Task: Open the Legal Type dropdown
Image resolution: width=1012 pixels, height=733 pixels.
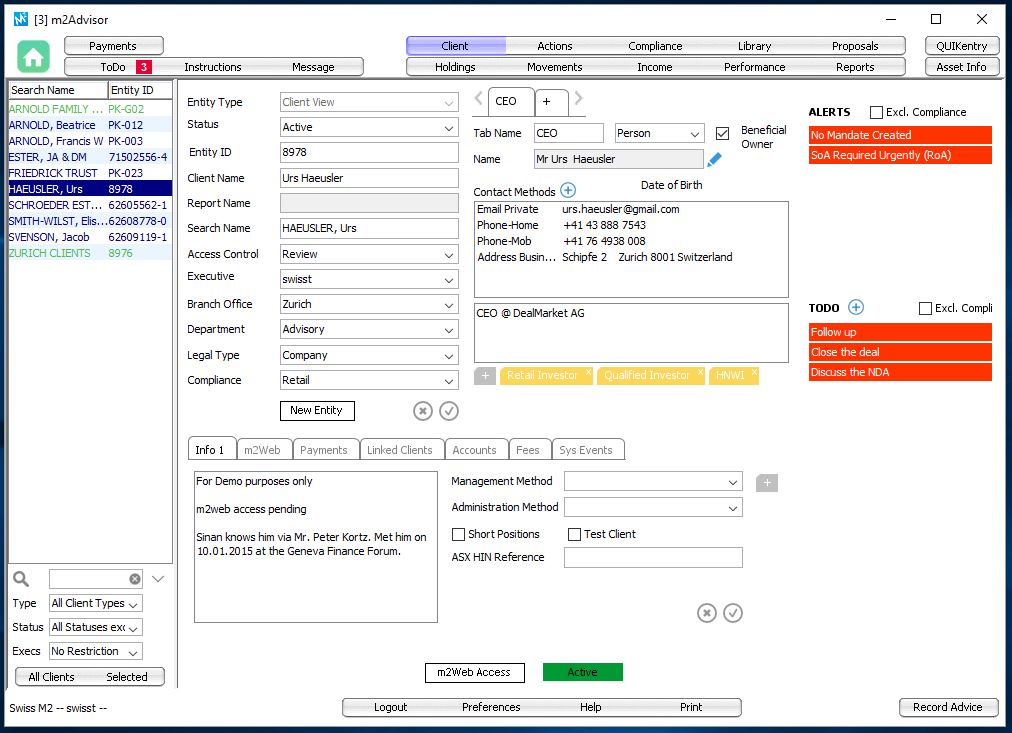Action: click(x=369, y=356)
